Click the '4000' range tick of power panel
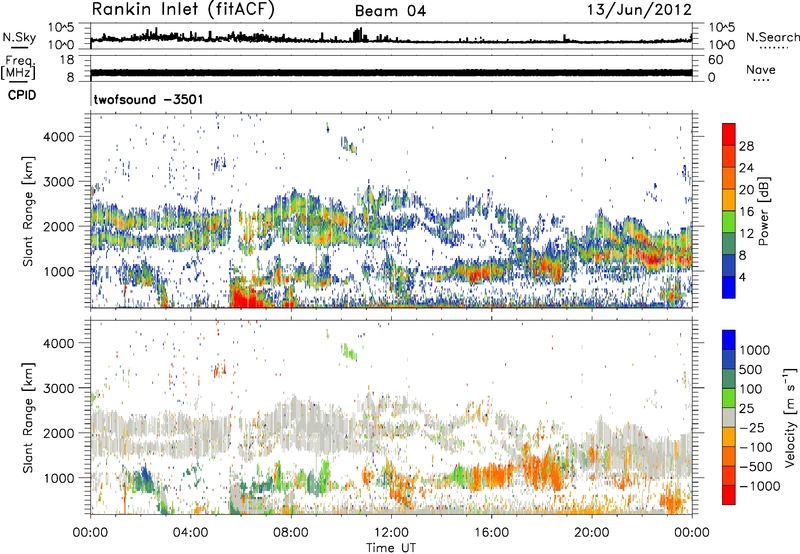800x554 pixels. [x=59, y=137]
